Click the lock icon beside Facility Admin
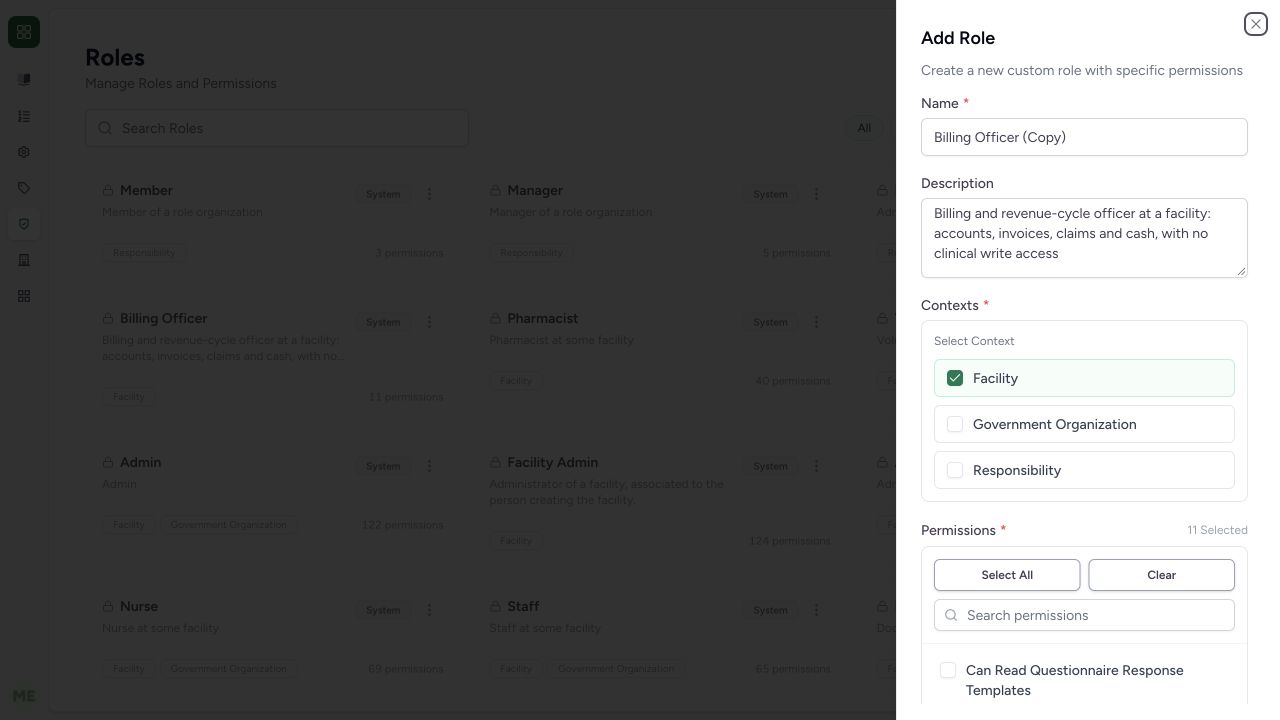This screenshot has width=1280, height=720. point(495,463)
